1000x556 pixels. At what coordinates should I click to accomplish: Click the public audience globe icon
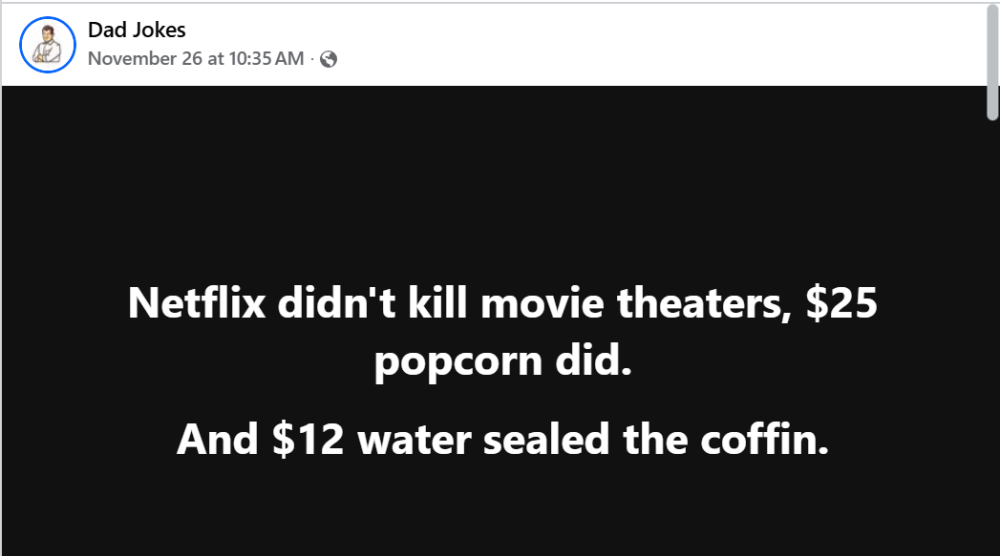[x=329, y=59]
